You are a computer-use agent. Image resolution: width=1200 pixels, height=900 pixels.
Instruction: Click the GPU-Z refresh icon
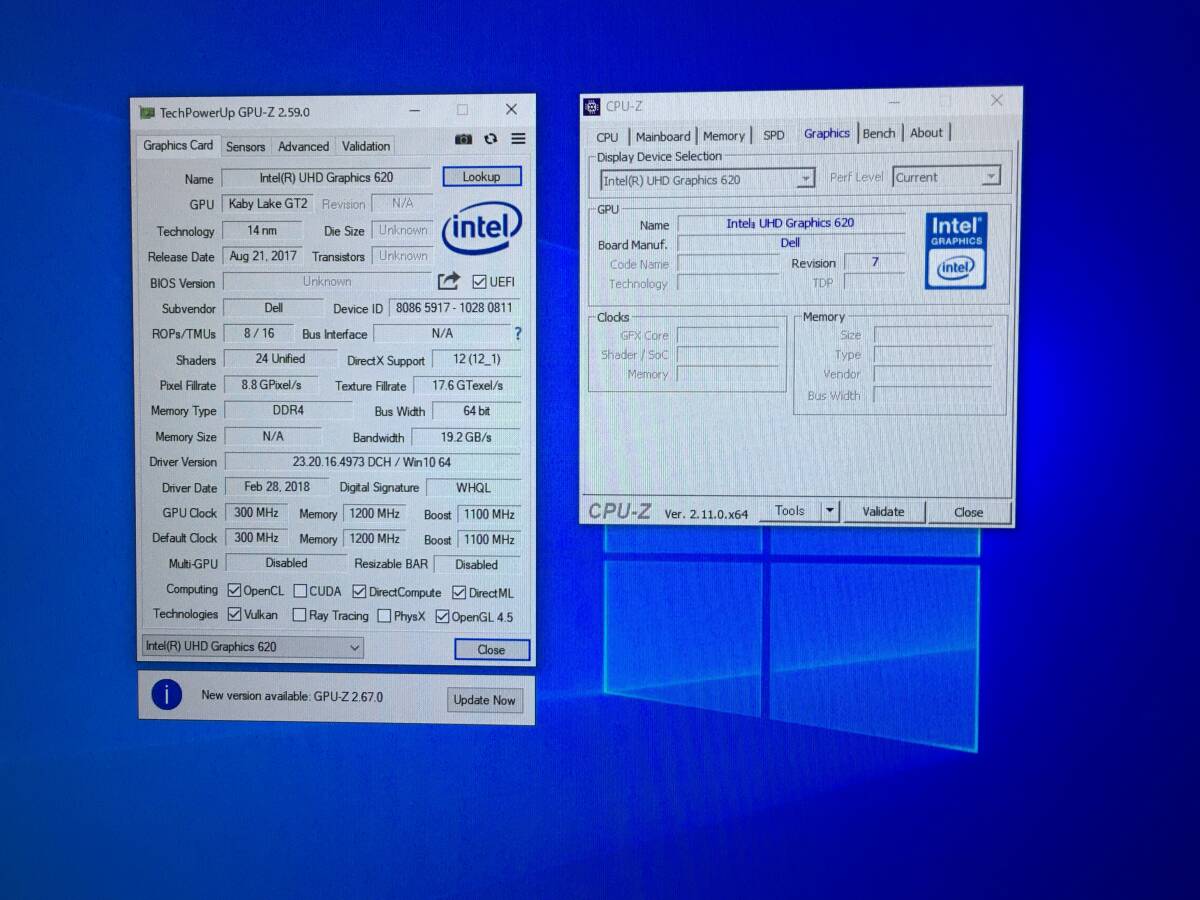491,139
